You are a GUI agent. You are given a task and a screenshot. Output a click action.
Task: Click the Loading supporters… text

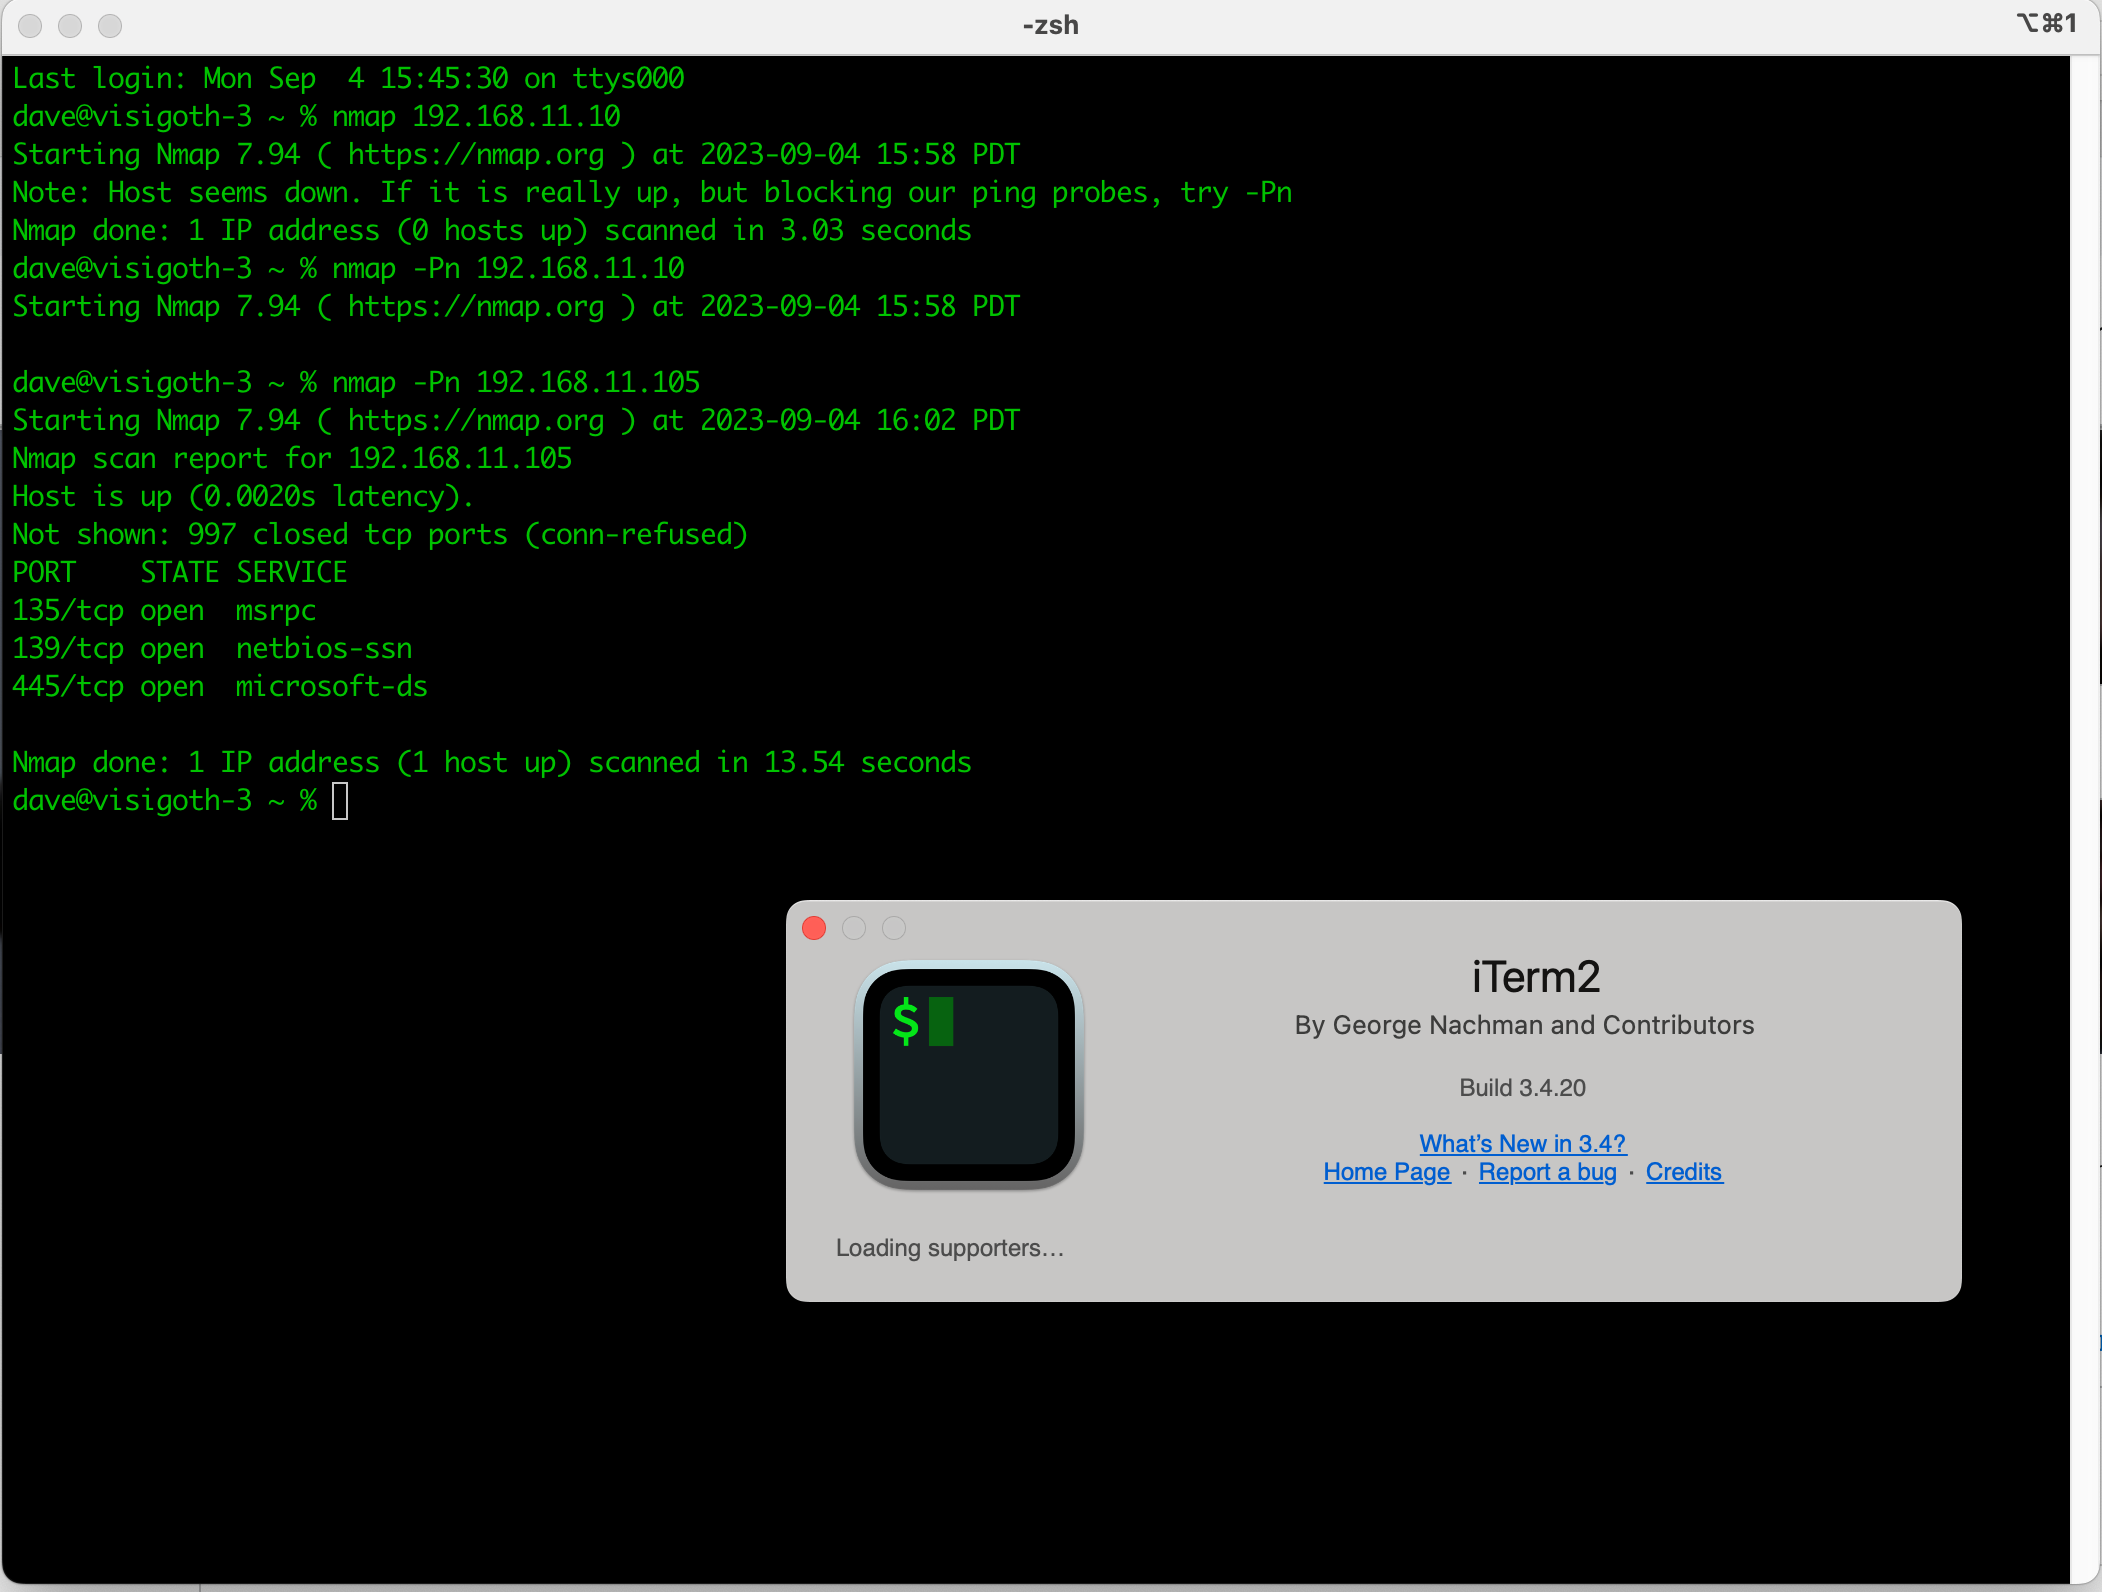(x=949, y=1248)
